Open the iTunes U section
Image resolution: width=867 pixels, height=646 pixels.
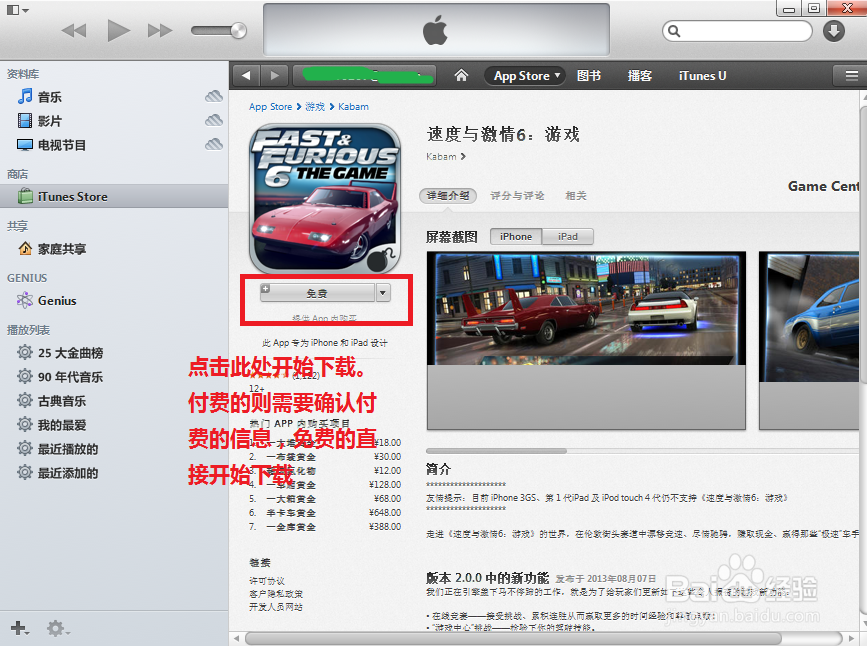702,76
